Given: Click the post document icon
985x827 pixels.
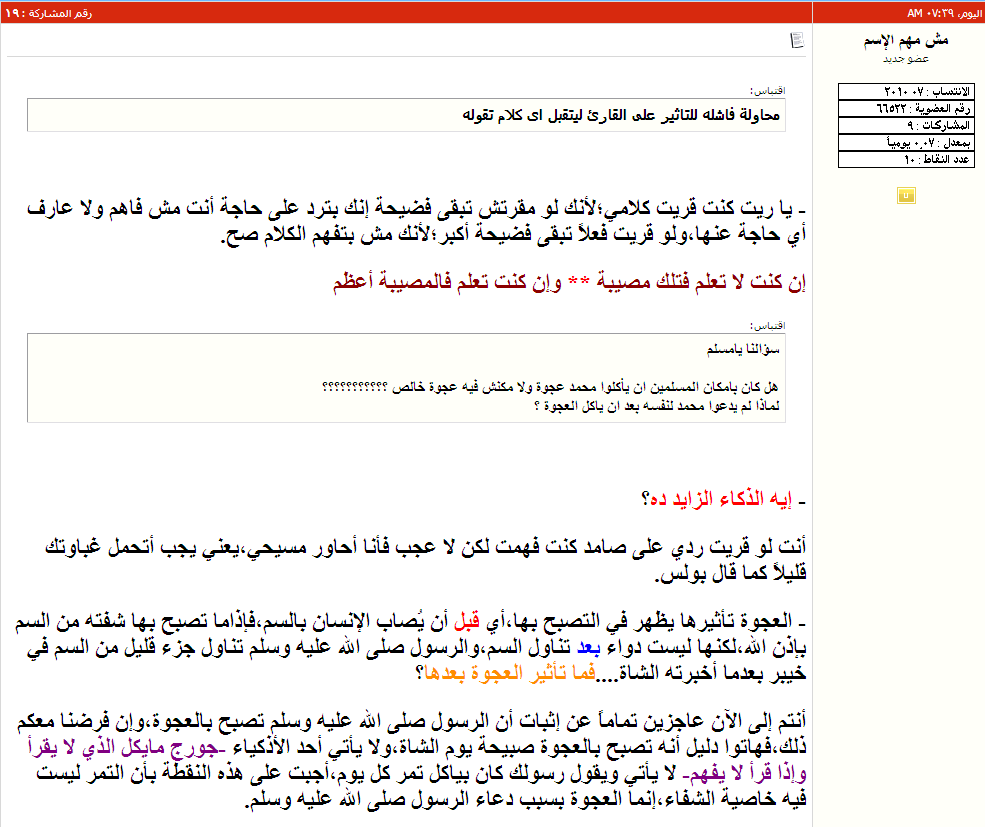Looking at the screenshot, I should 797,40.
